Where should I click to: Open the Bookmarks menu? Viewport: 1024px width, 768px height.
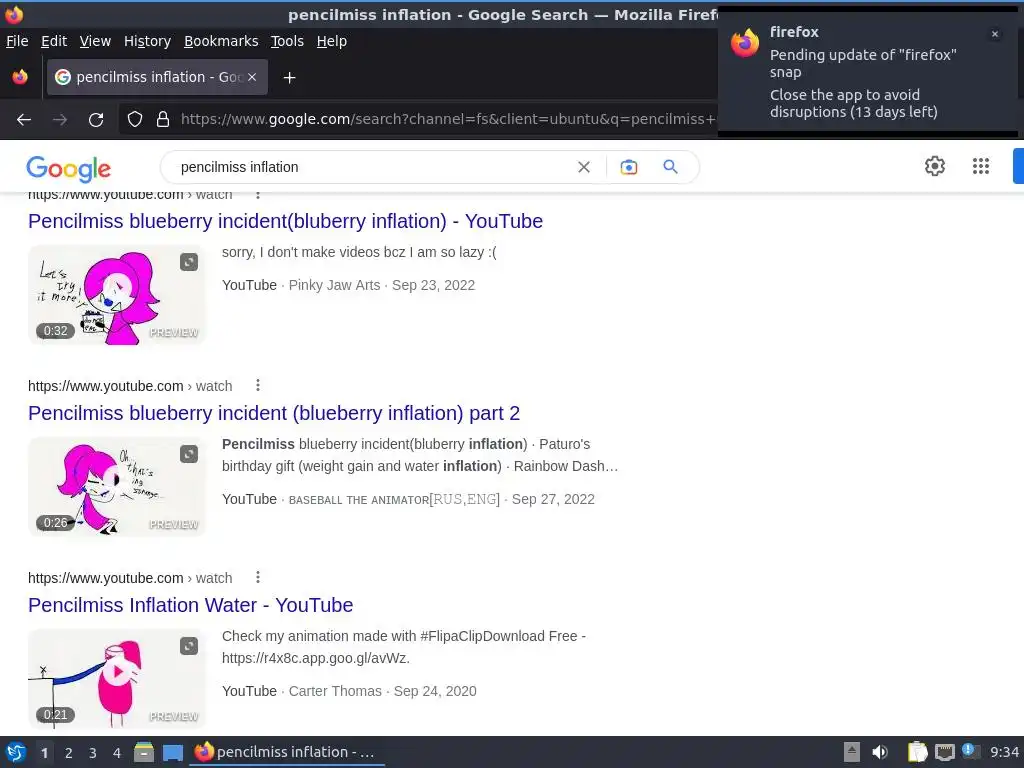(x=221, y=41)
